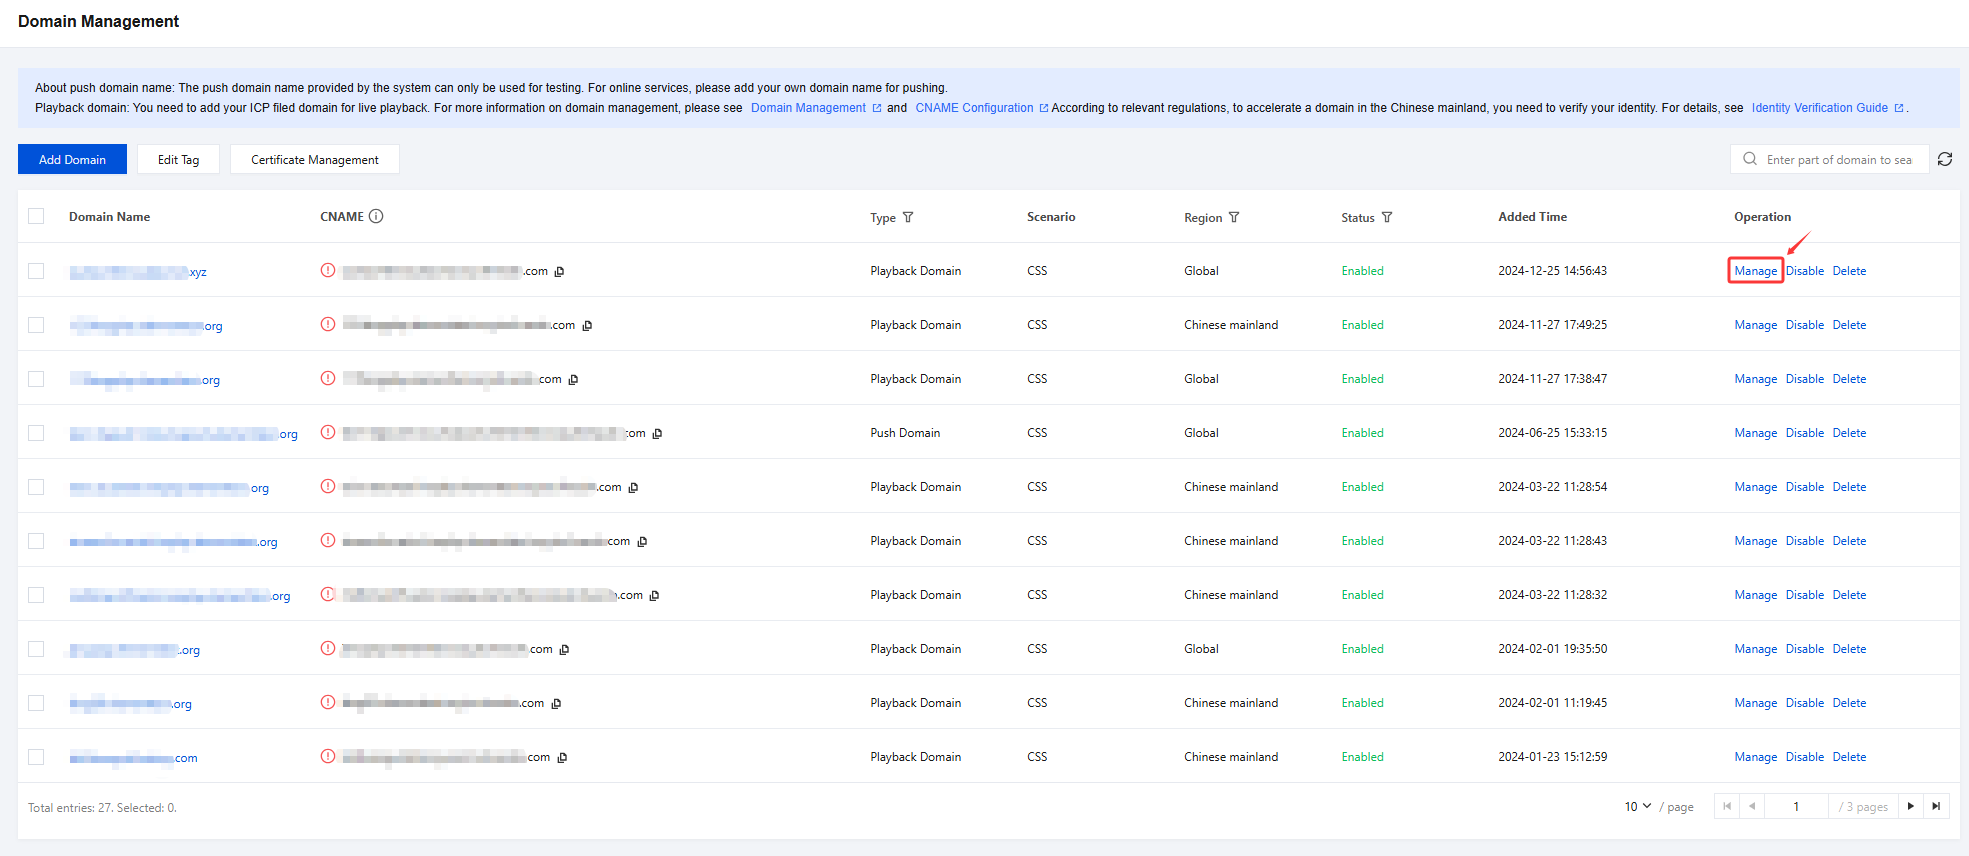Viewport: 1969px width, 856px height.
Task: Open the Status column filter icon
Action: click(x=1387, y=217)
